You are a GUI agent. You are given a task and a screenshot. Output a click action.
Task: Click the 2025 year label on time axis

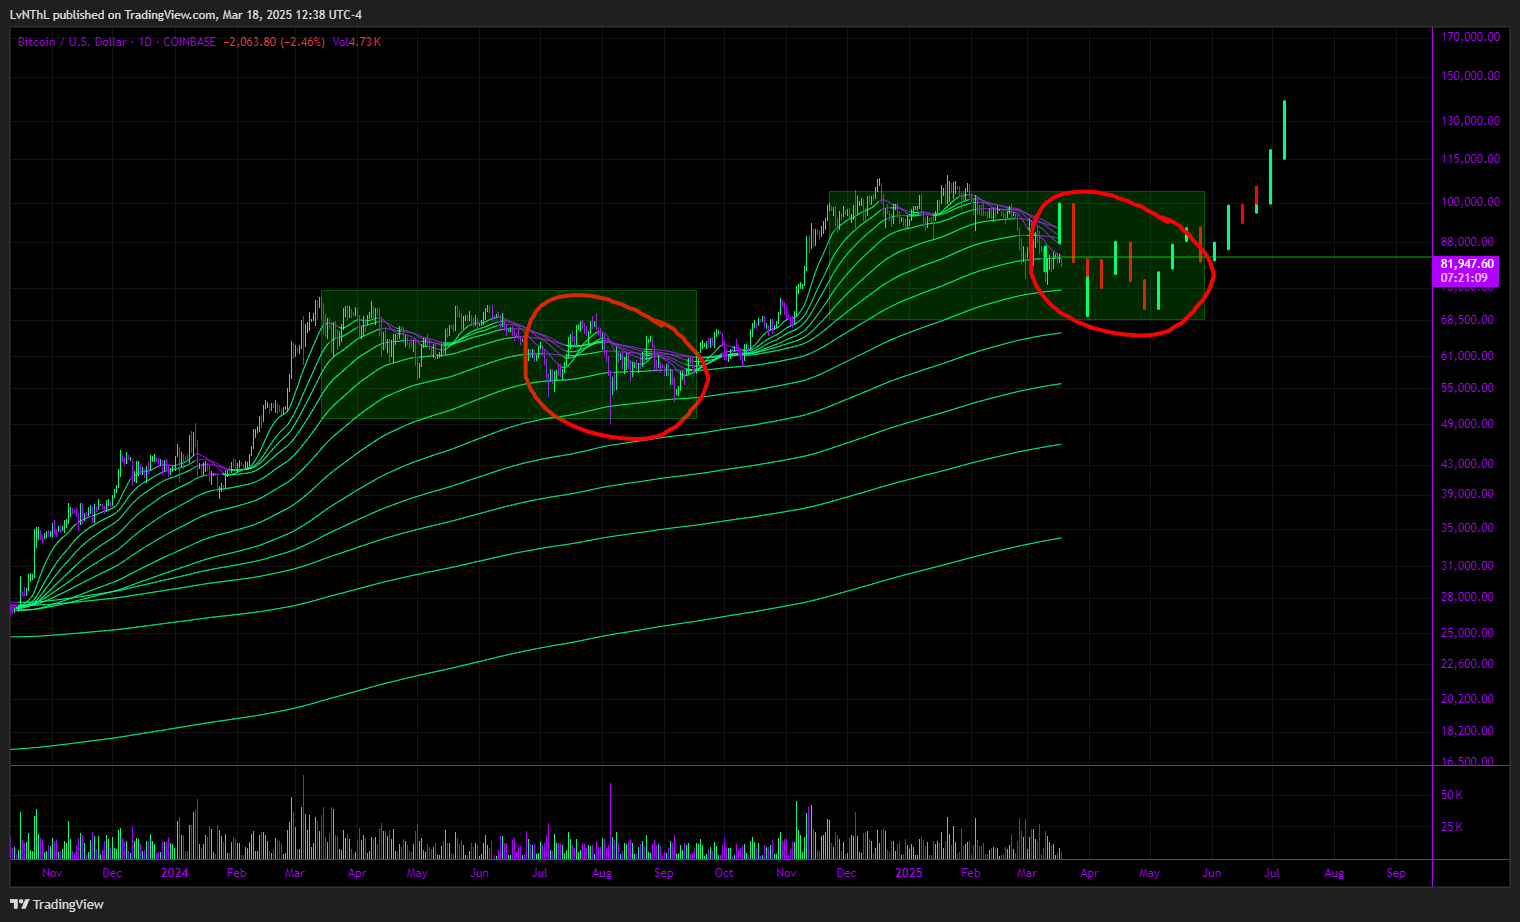909,873
